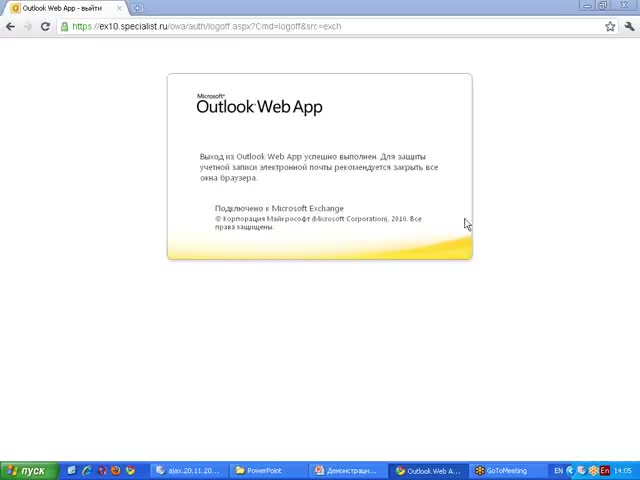The width and height of the screenshot is (640, 480).
Task: Close the Outlook Web App tab
Action: (121, 8)
